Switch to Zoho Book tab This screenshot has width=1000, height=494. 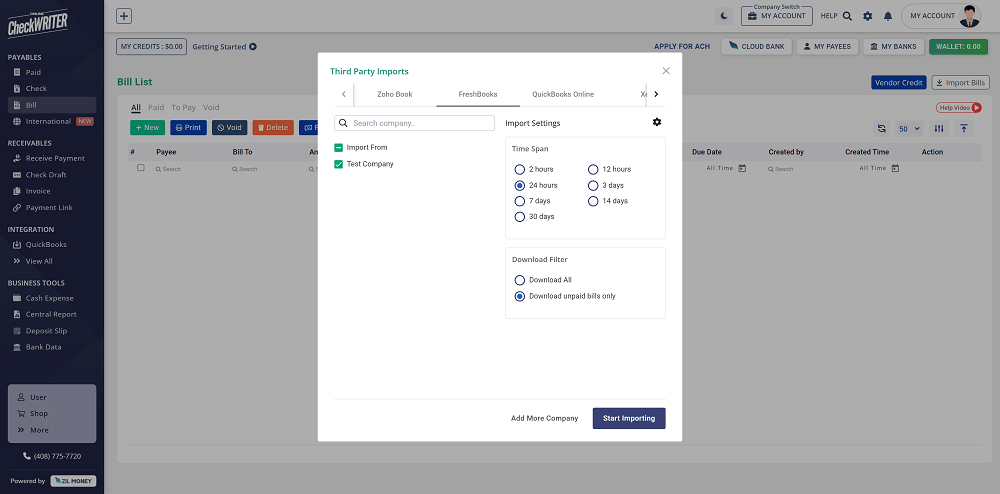(x=395, y=94)
